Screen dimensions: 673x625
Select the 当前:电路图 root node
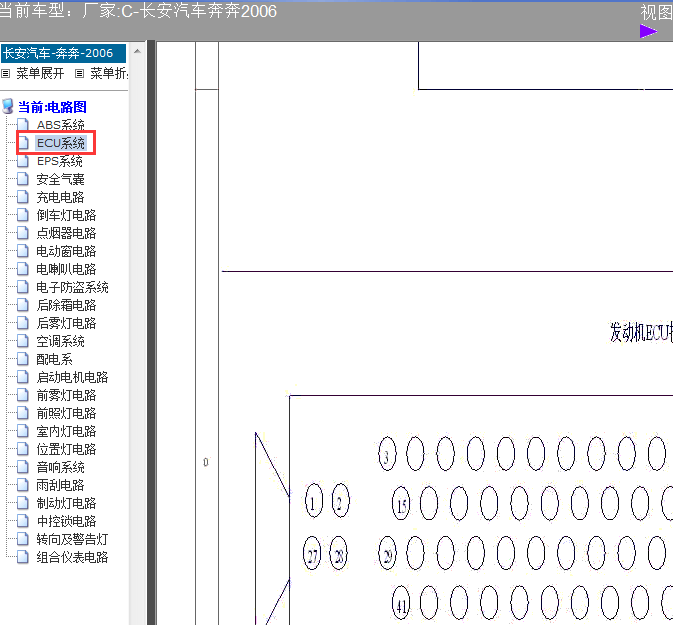coord(52,107)
